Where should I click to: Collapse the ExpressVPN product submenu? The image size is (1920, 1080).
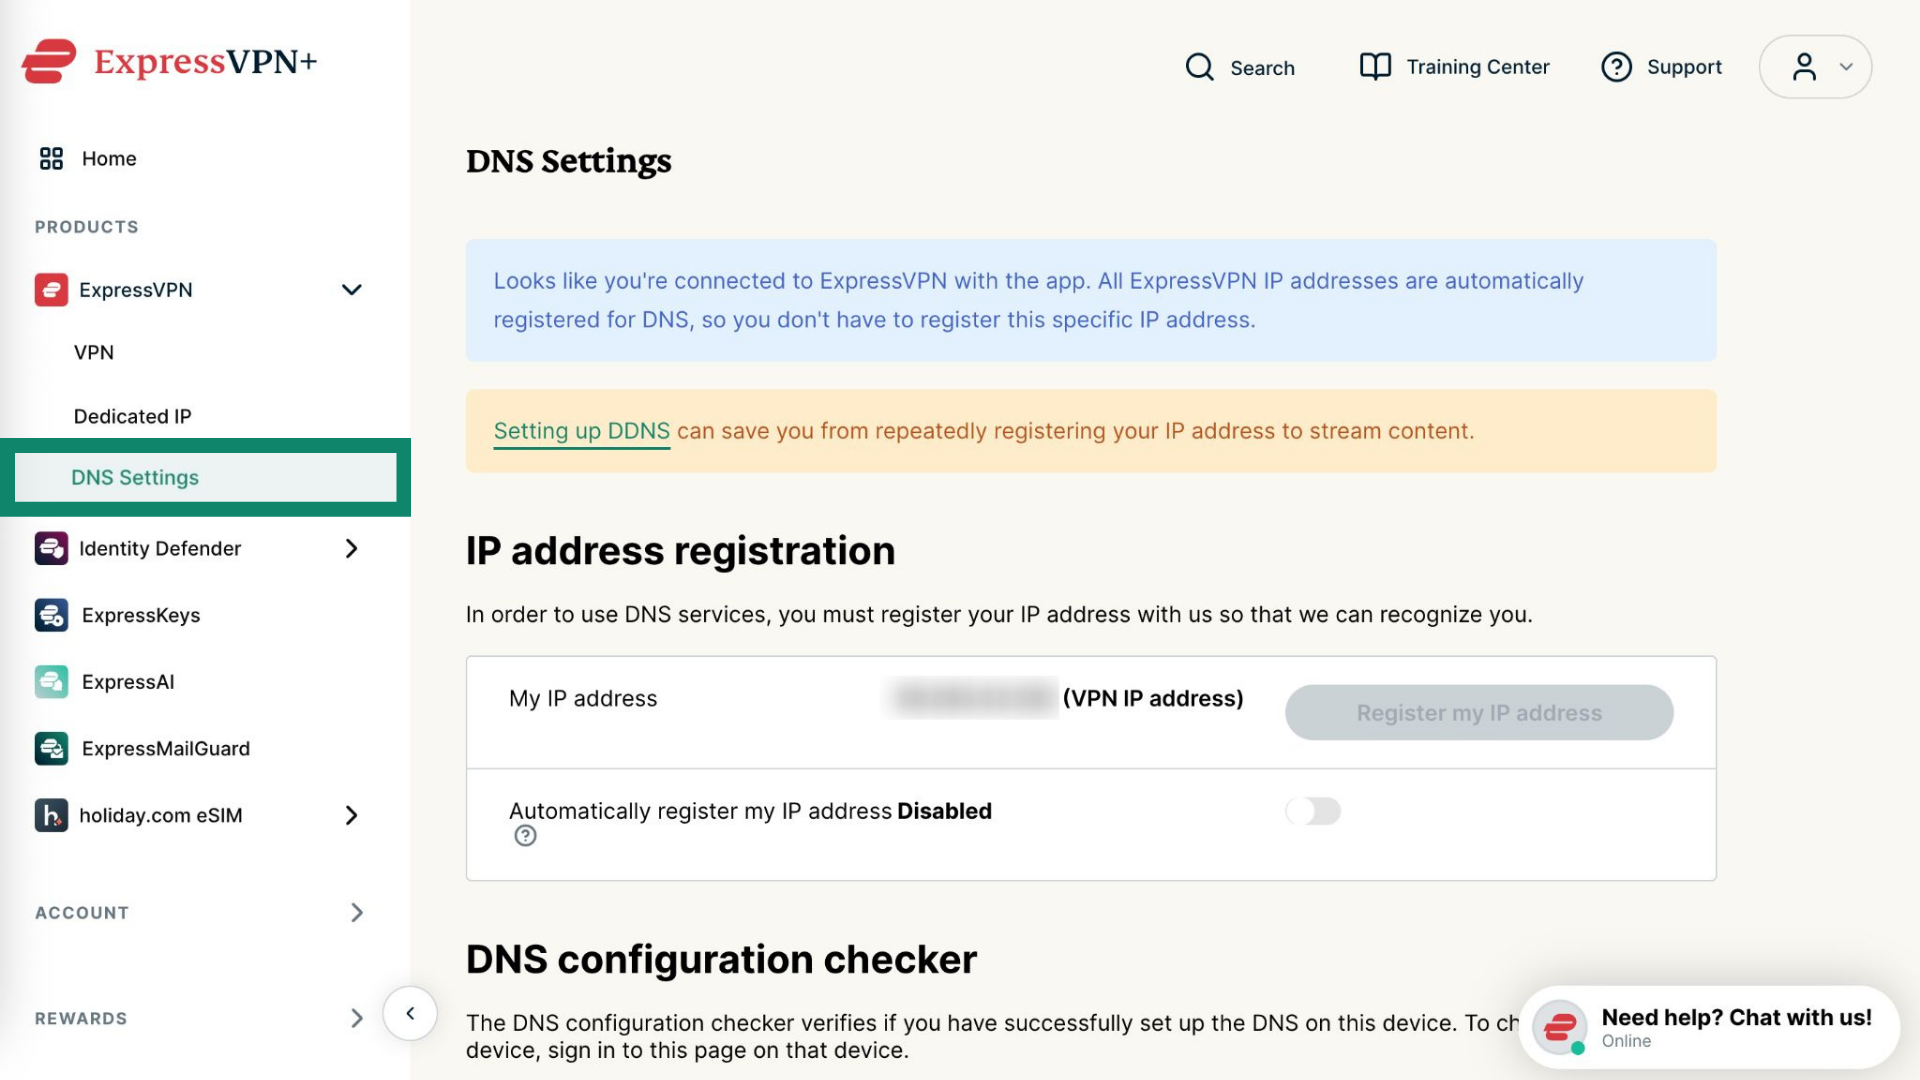tap(351, 290)
